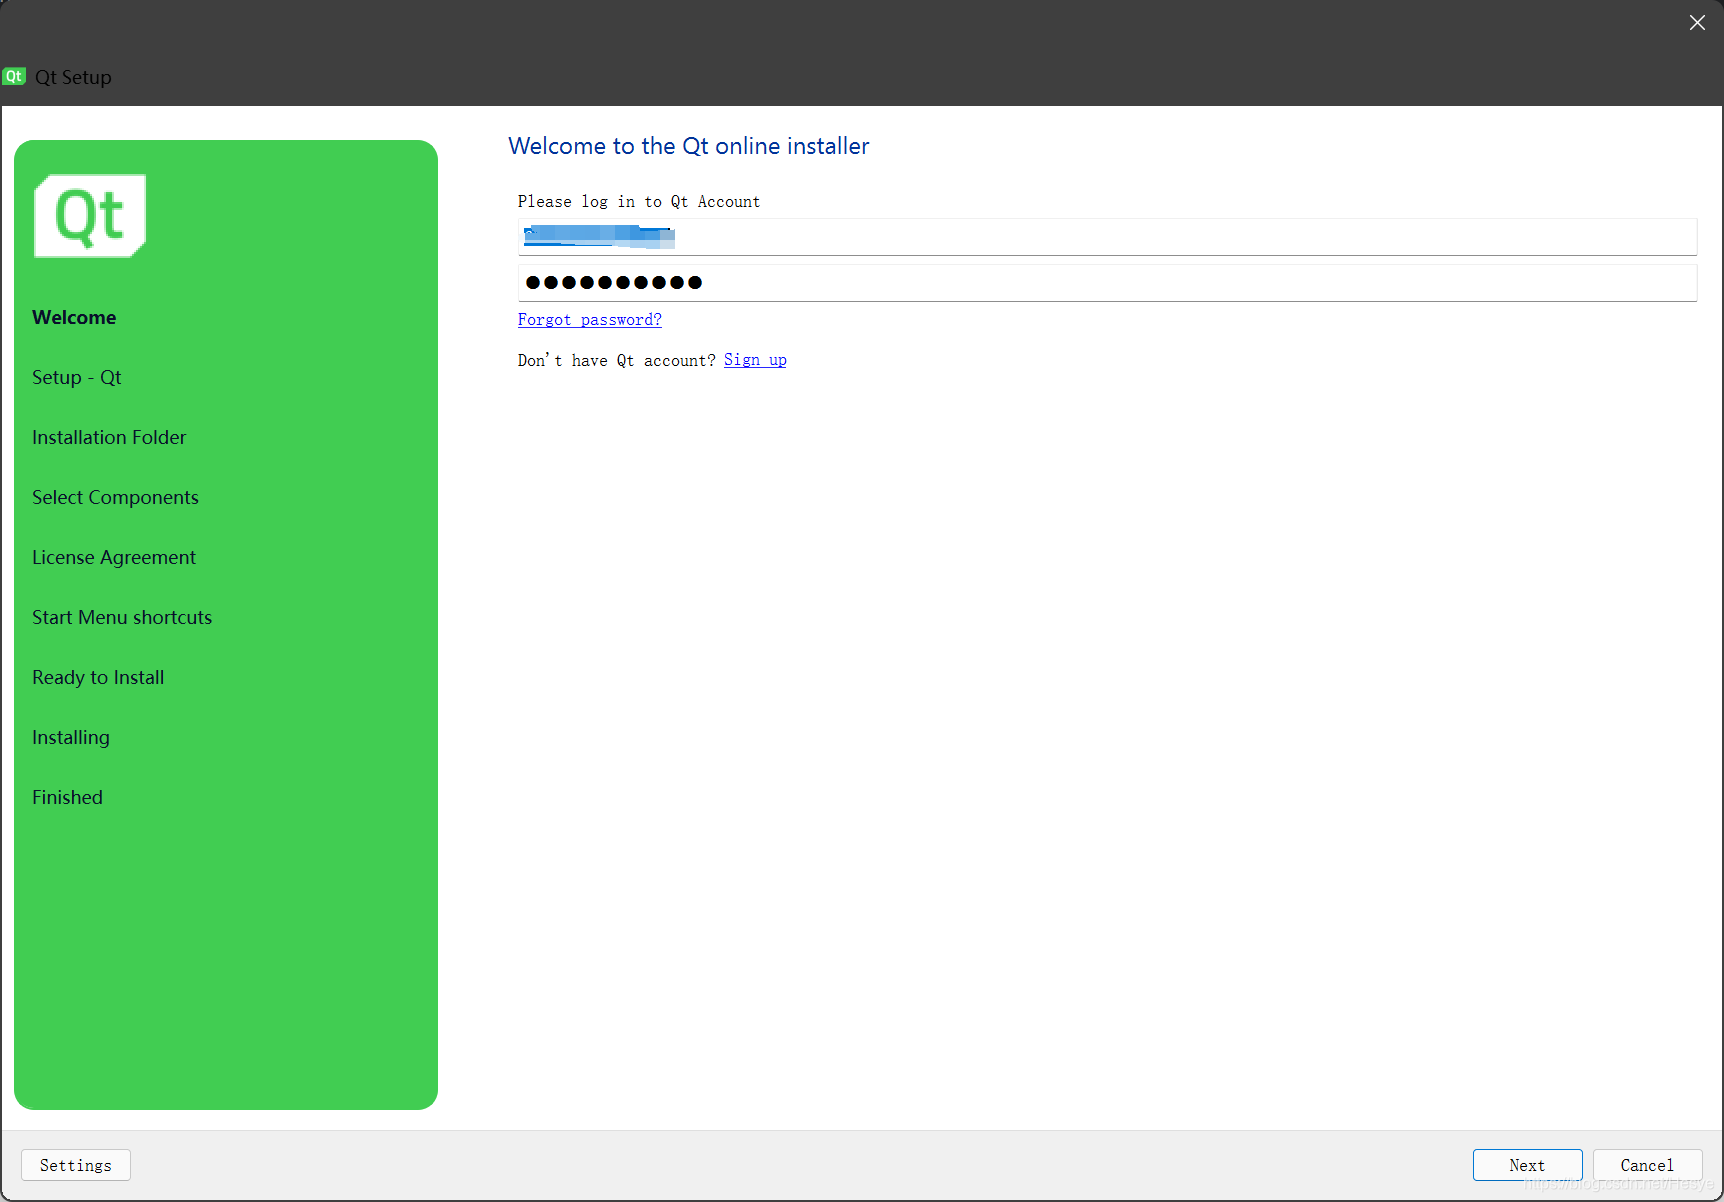Select the Start Menu shortcuts step
Screen dimensions: 1724x1202
click(122, 617)
